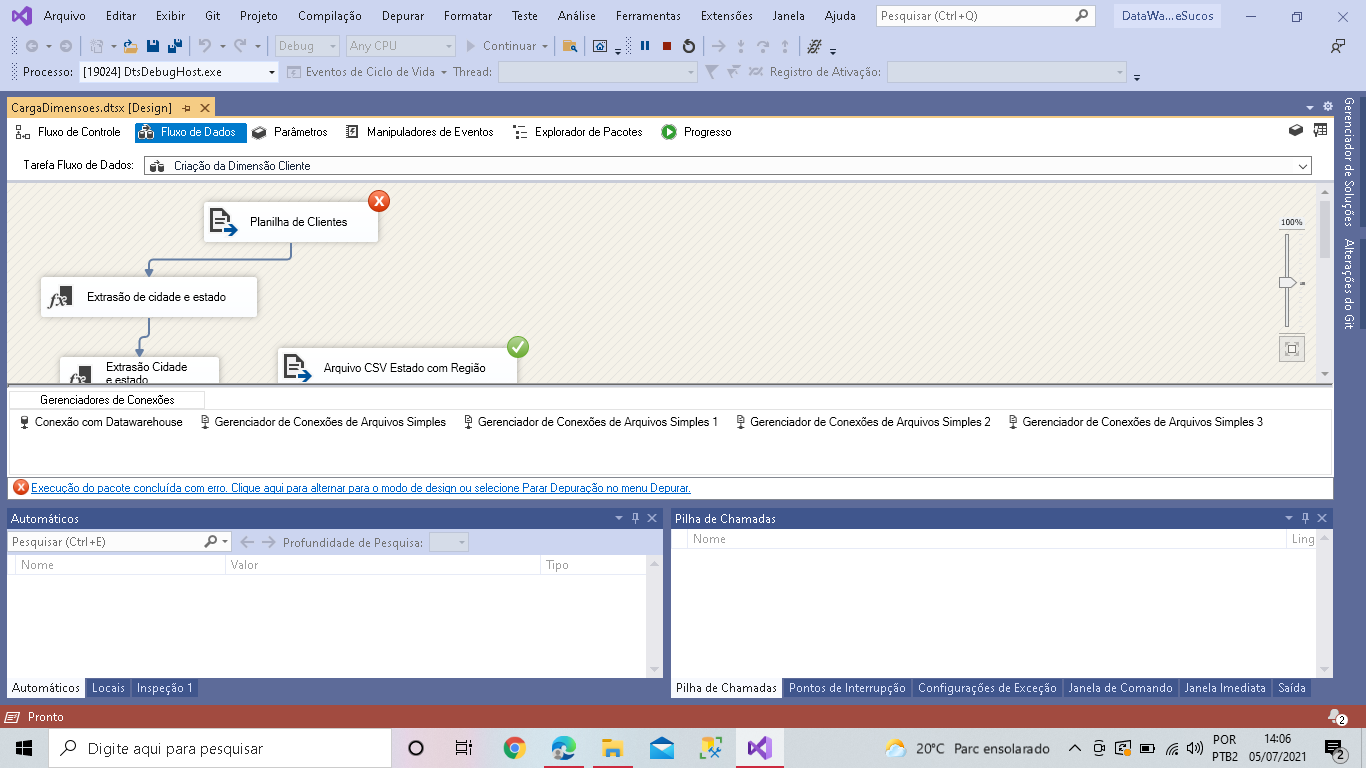Select Extrasão de cidade e estado component

click(x=149, y=297)
